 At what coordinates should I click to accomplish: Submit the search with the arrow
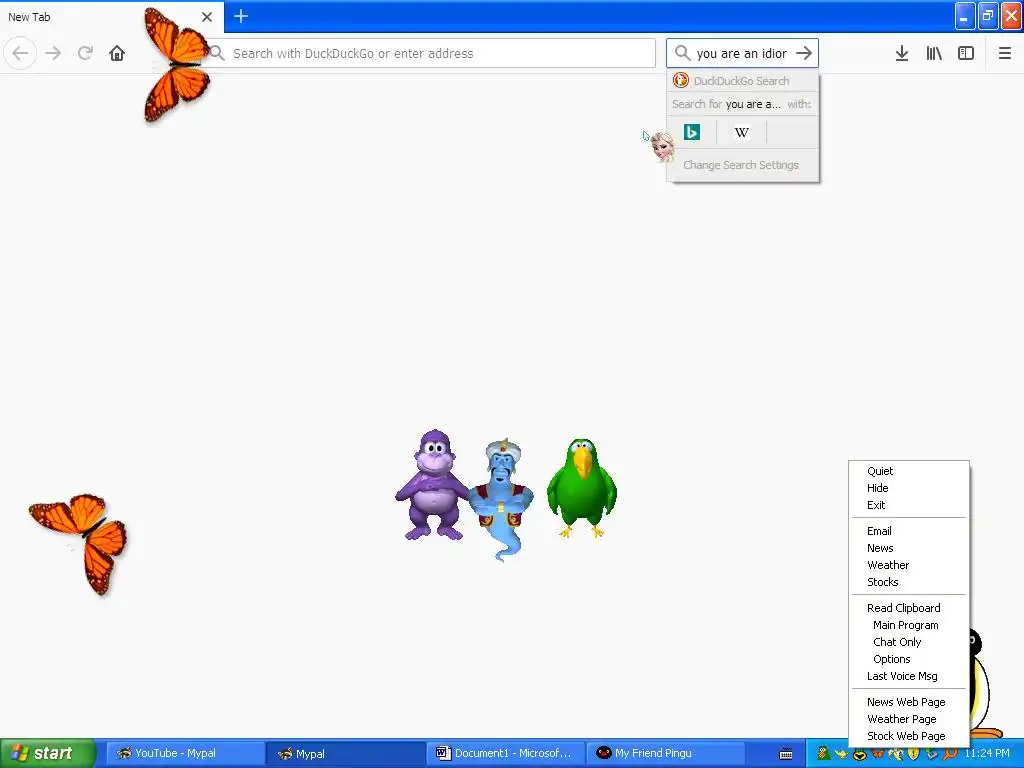tap(804, 54)
